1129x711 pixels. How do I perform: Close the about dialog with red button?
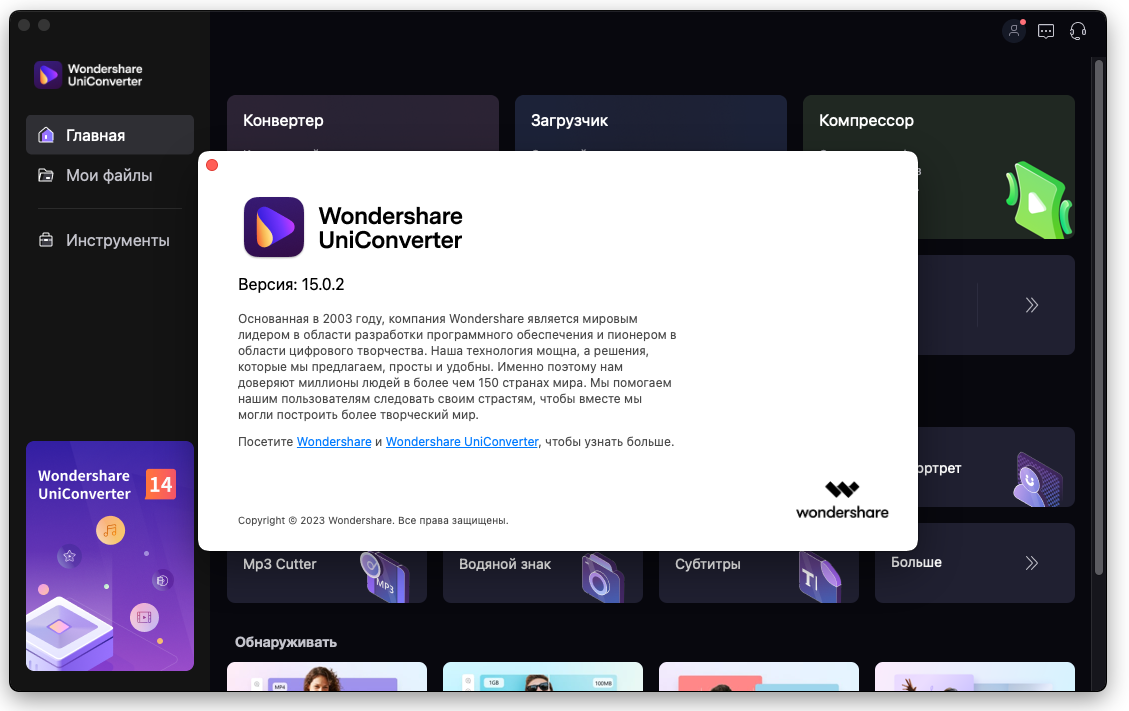(212, 165)
